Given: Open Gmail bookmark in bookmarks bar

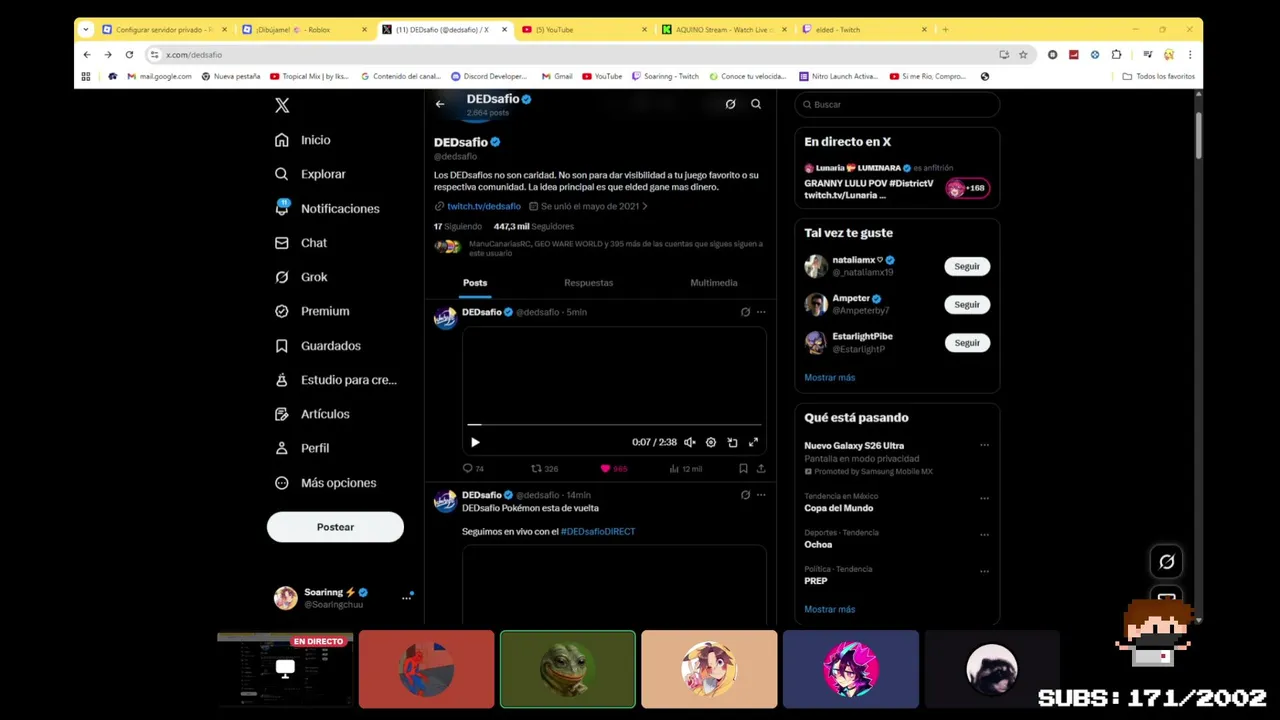Looking at the screenshot, I should [x=557, y=76].
